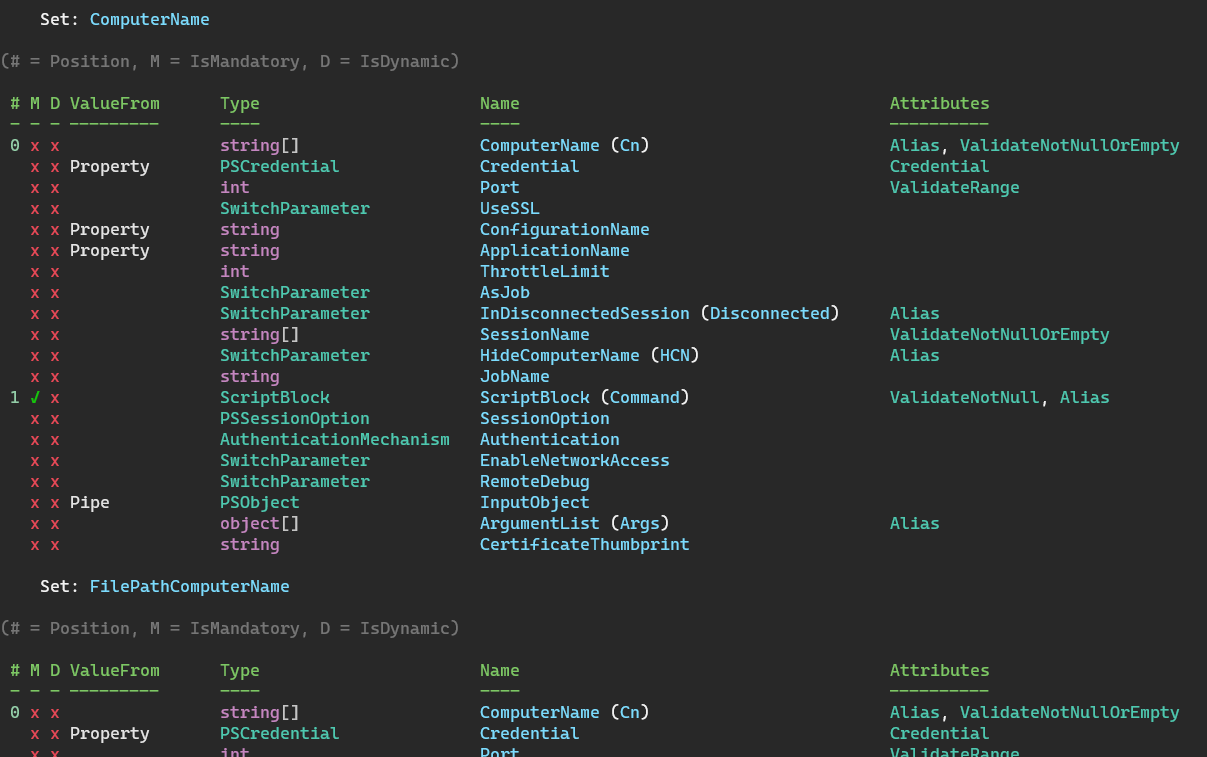
Task: Click "Alias" attribute in the ArgumentList row
Action: [915, 523]
